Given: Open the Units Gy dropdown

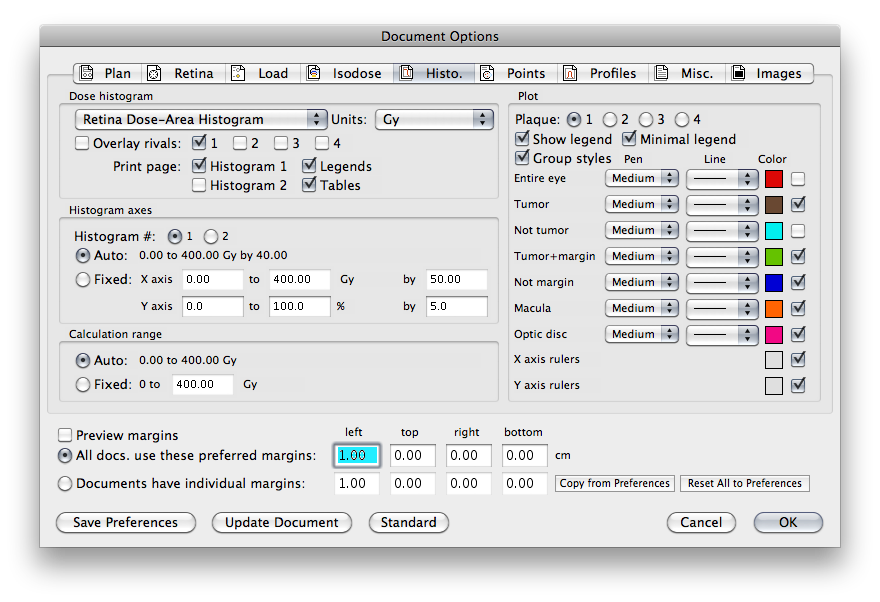Looking at the screenshot, I should coord(434,119).
